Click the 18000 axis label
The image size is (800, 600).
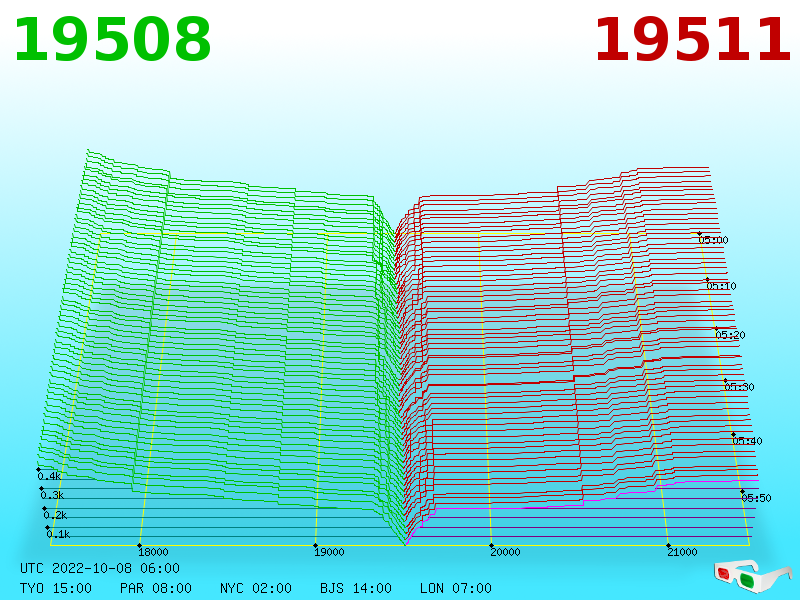coord(153,552)
